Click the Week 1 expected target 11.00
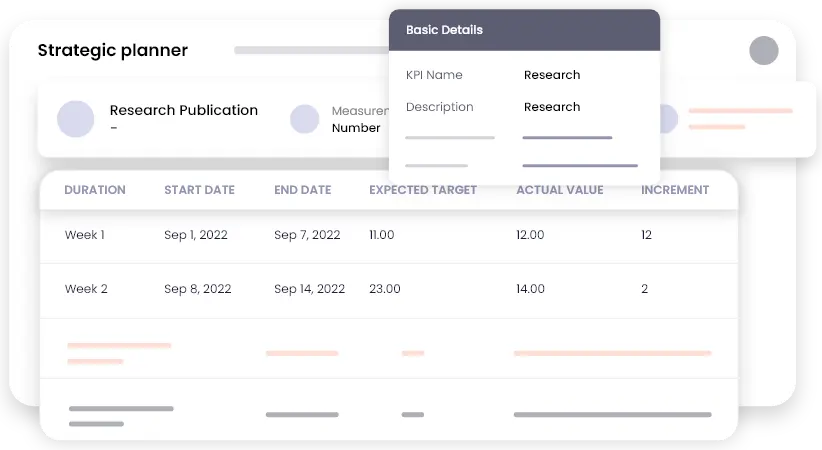This screenshot has width=822, height=450. click(x=382, y=235)
